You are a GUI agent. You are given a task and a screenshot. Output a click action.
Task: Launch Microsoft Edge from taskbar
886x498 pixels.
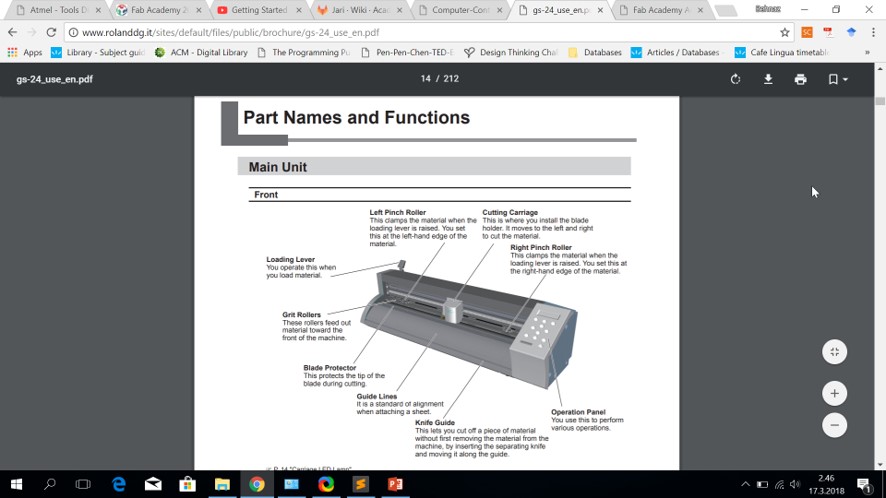tap(119, 484)
